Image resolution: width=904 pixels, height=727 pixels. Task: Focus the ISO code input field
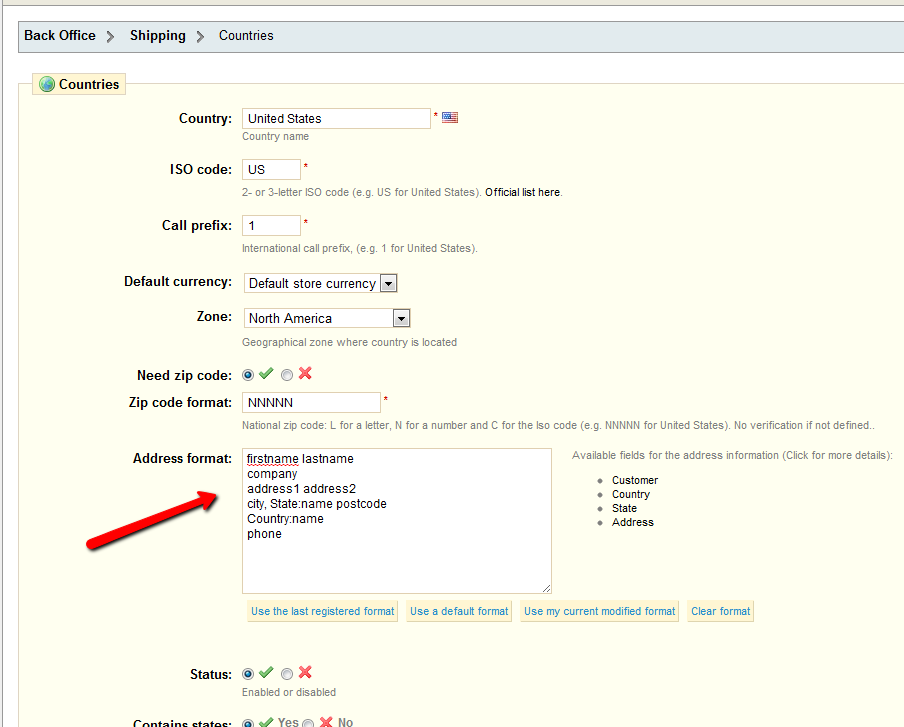(271, 169)
